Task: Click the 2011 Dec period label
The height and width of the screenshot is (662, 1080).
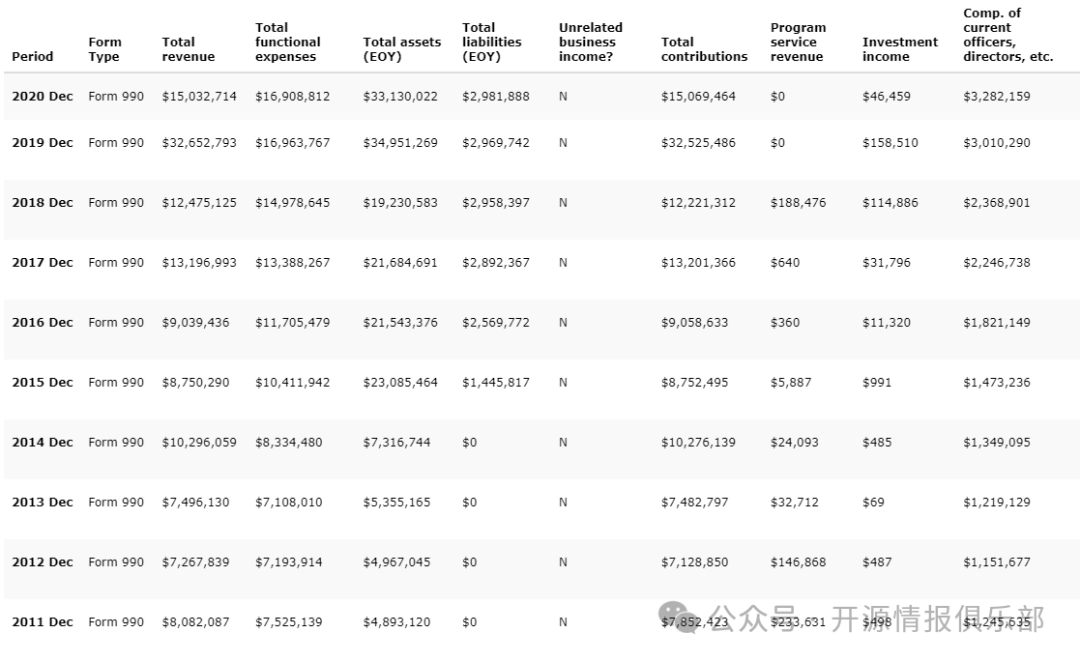Action: pos(42,622)
